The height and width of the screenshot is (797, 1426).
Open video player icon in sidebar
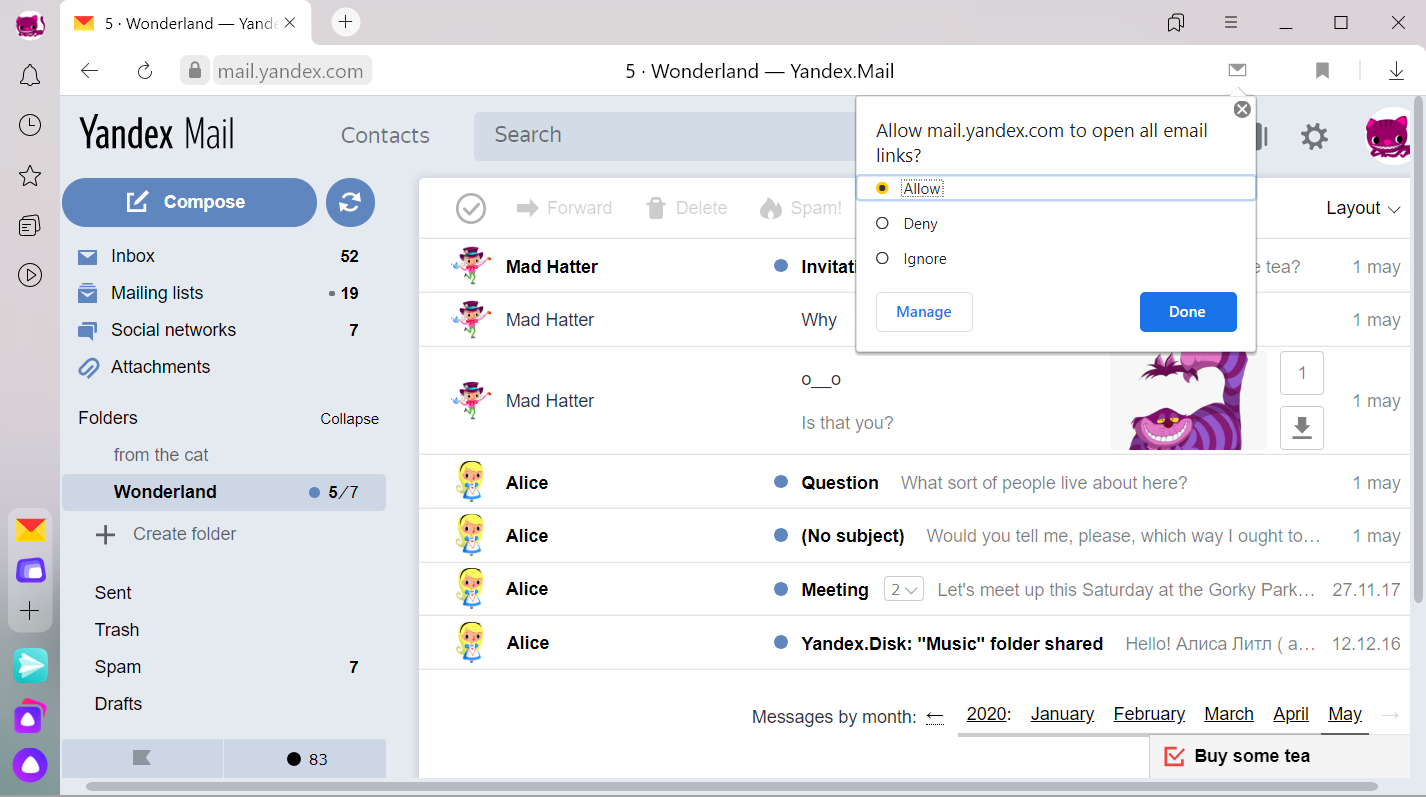pos(30,275)
